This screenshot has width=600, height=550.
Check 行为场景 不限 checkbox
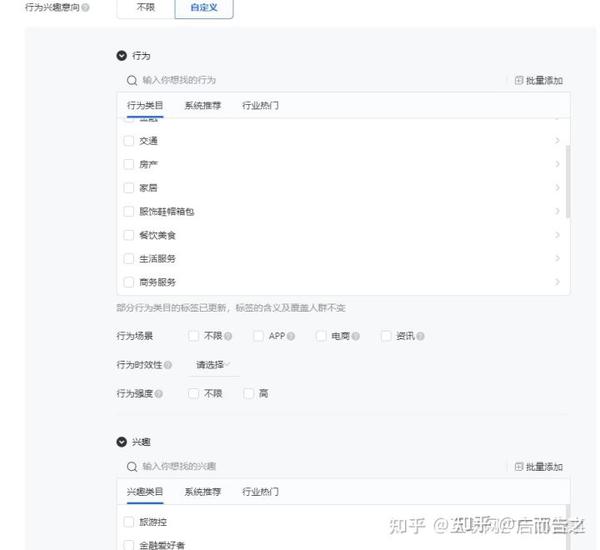[194, 336]
